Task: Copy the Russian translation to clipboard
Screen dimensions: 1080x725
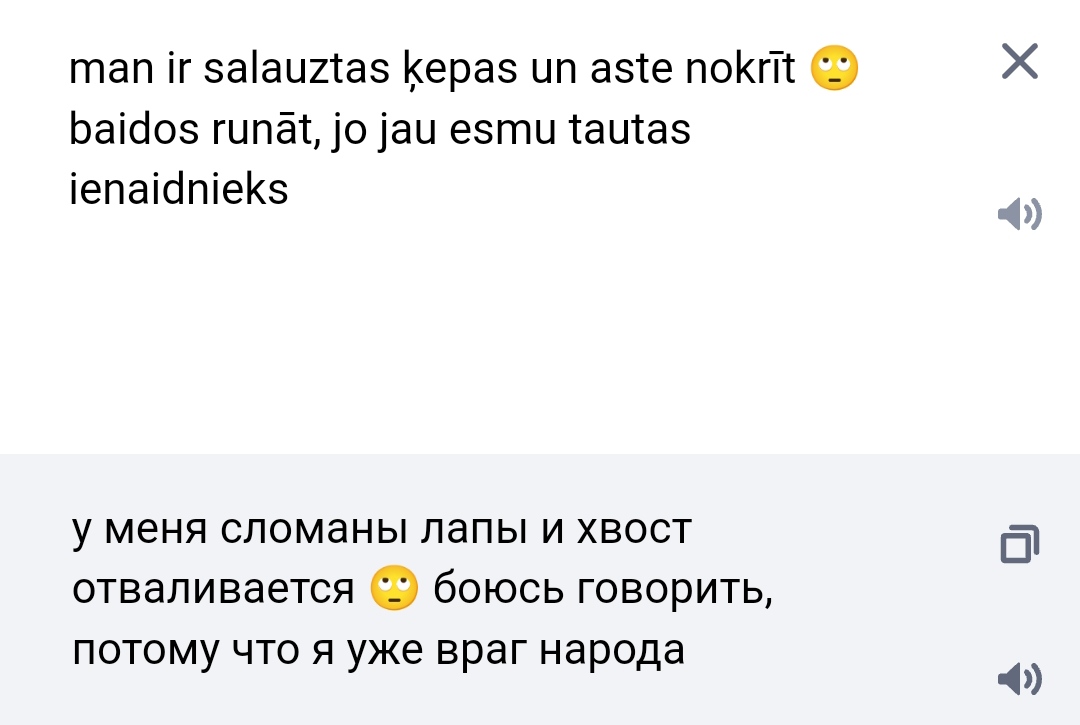Action: pos(1019,543)
